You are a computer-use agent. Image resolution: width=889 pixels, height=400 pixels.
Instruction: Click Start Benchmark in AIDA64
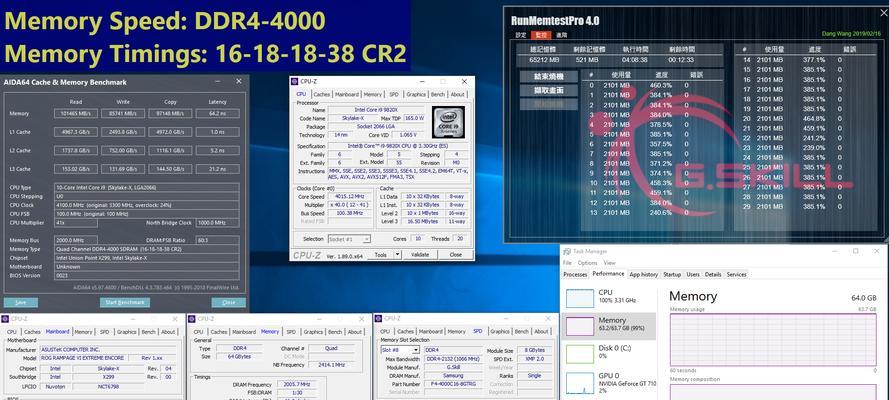pyautogui.click(x=125, y=303)
